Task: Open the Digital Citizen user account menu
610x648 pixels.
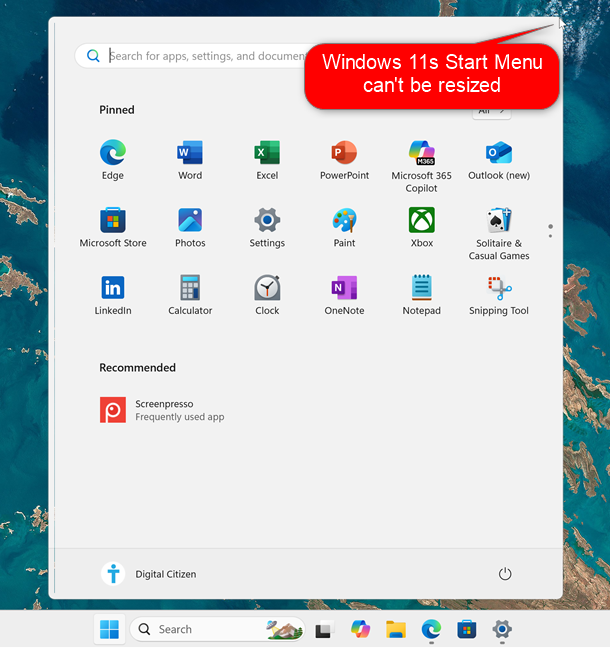Action: point(149,574)
